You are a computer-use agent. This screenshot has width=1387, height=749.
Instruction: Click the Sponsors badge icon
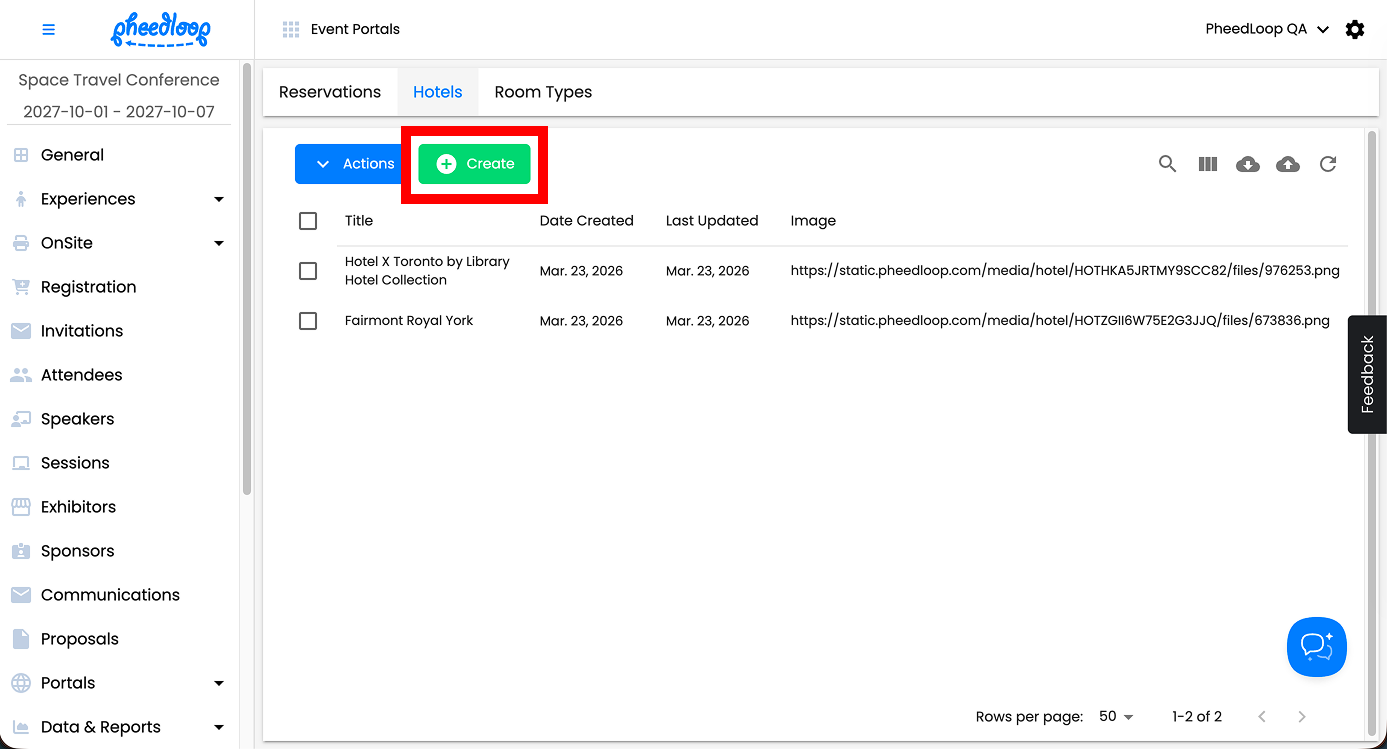(x=20, y=551)
